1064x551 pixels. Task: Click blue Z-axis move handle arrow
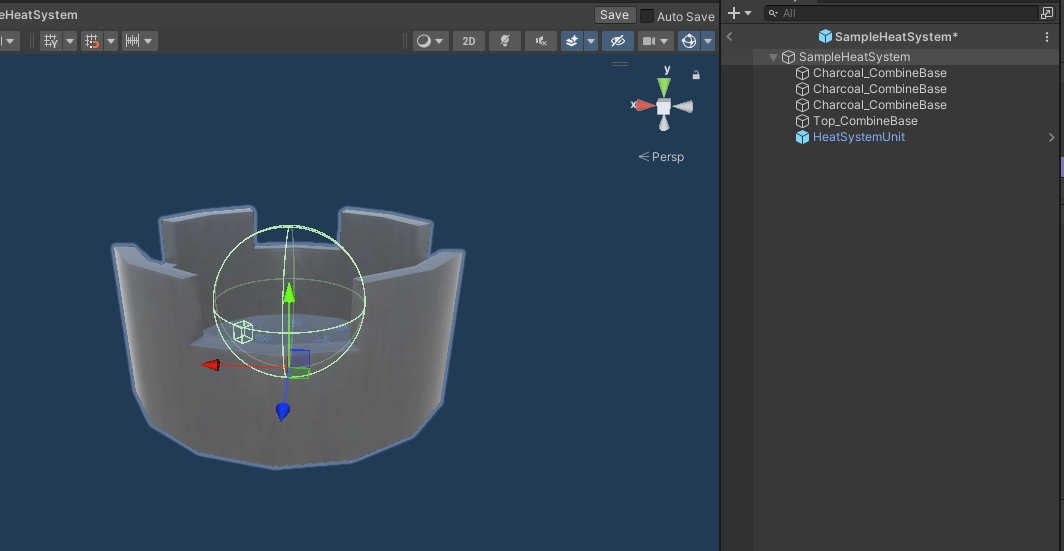(283, 412)
